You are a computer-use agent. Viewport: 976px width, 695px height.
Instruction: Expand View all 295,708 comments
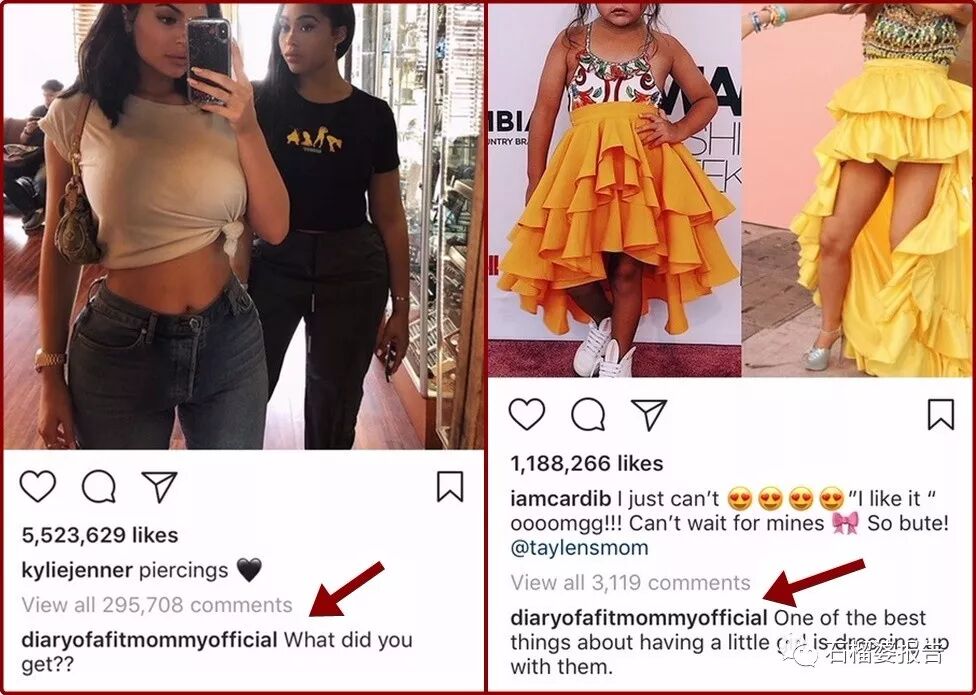click(x=157, y=605)
